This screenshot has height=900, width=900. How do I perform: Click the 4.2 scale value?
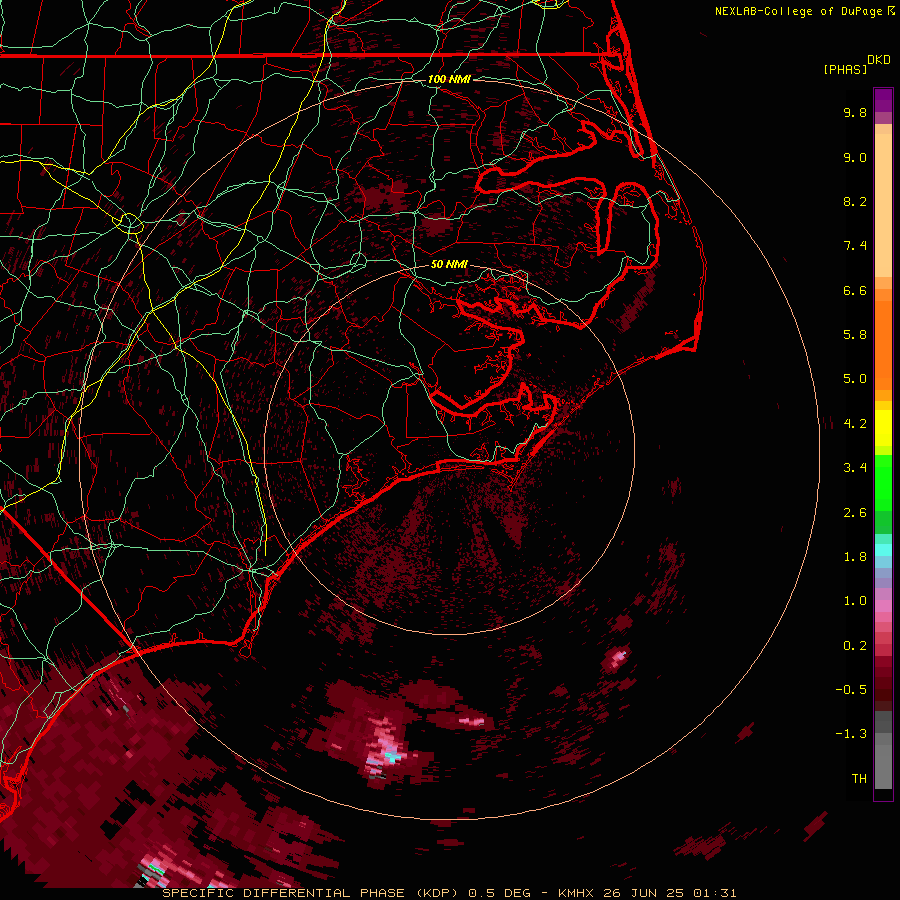pos(855,424)
